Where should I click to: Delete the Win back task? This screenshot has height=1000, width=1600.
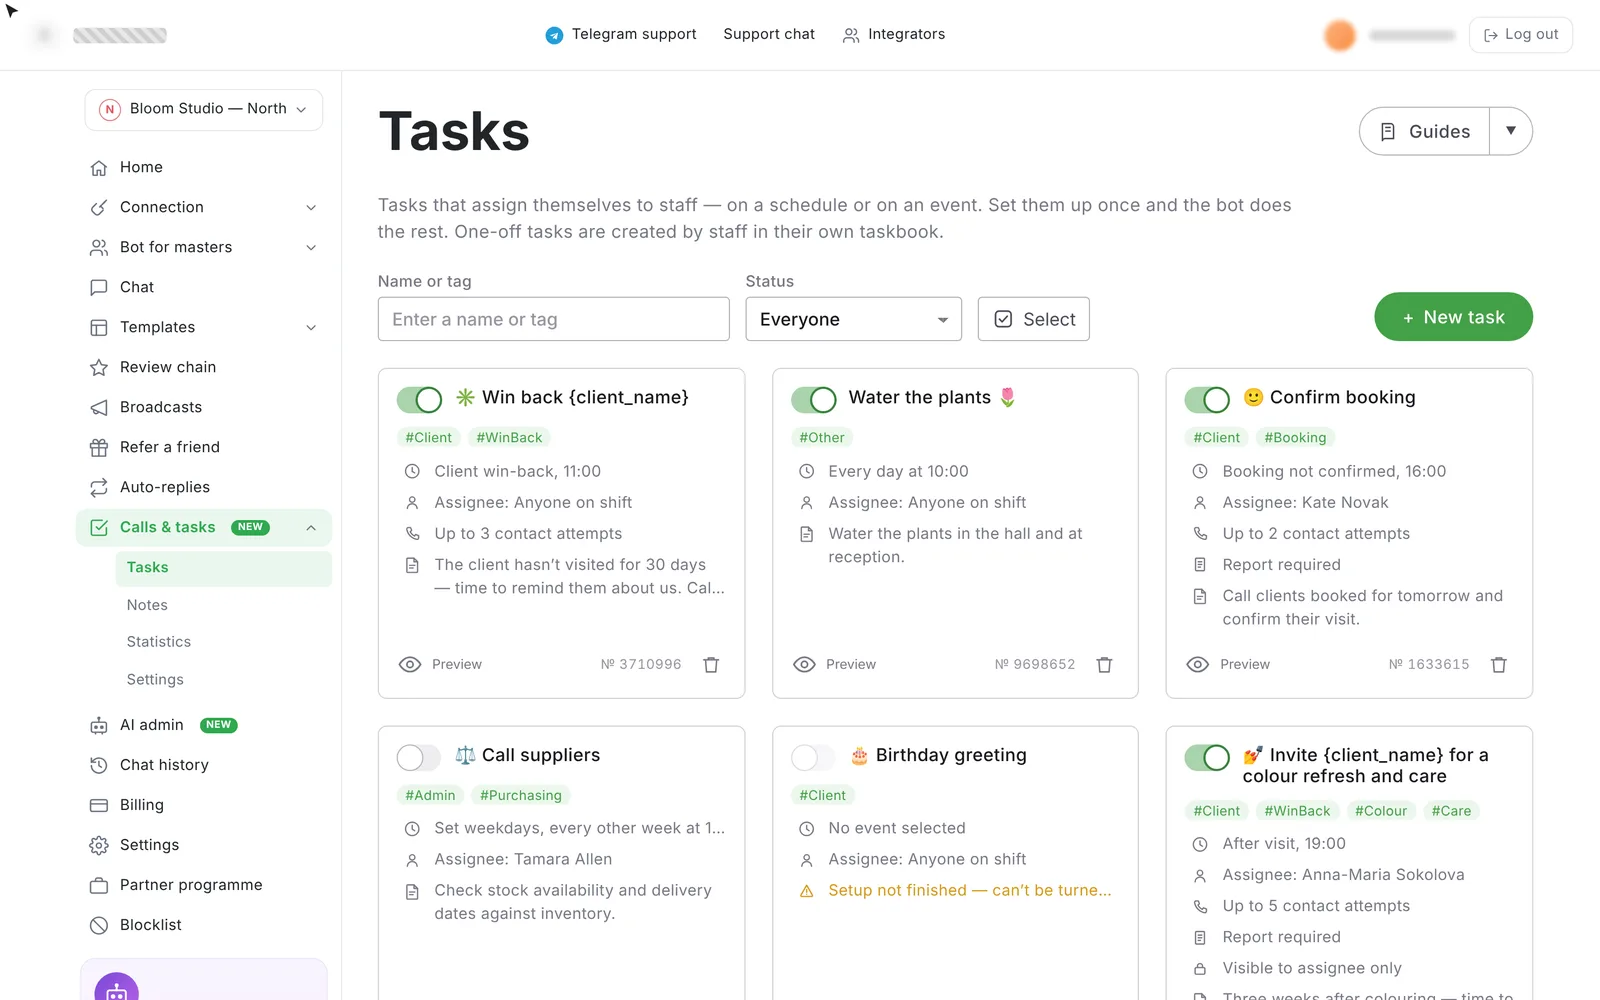click(711, 665)
